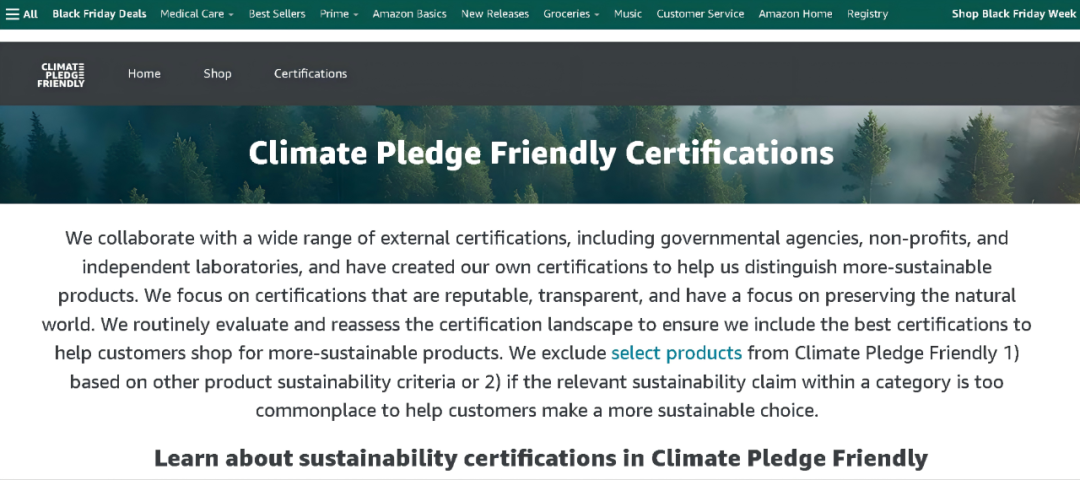Viewport: 1080px width, 480px height.
Task: Open the Music section
Action: [628, 14]
